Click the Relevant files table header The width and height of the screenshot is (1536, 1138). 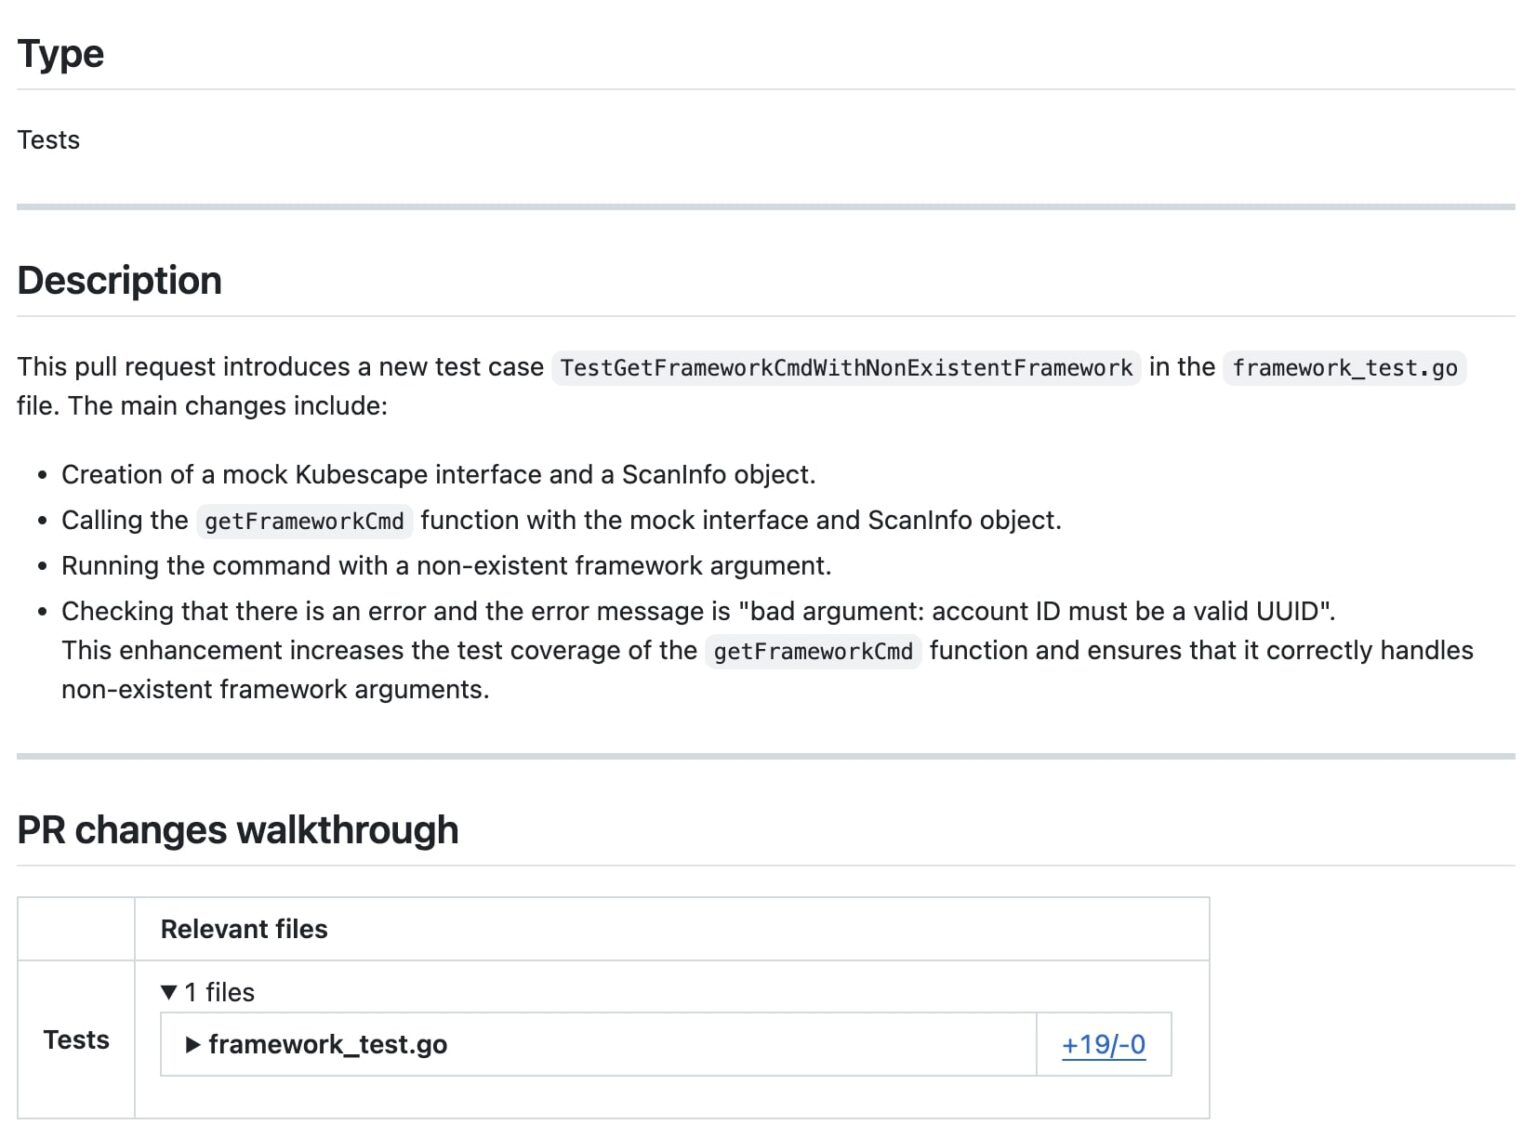coord(243,929)
